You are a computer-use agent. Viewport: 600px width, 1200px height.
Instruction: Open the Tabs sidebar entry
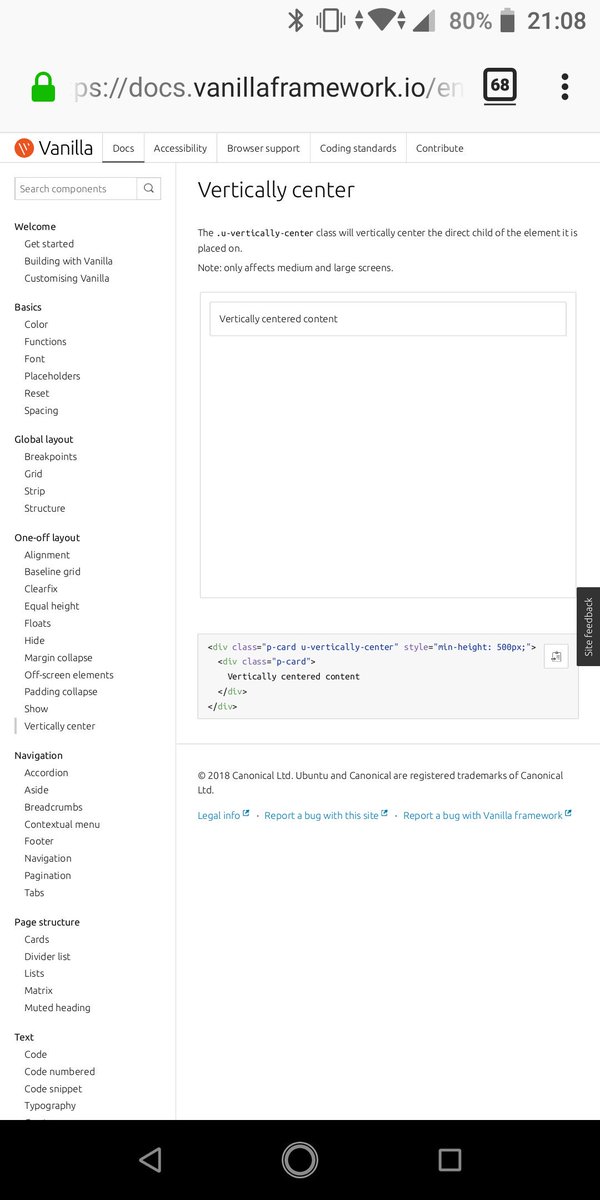pos(34,893)
